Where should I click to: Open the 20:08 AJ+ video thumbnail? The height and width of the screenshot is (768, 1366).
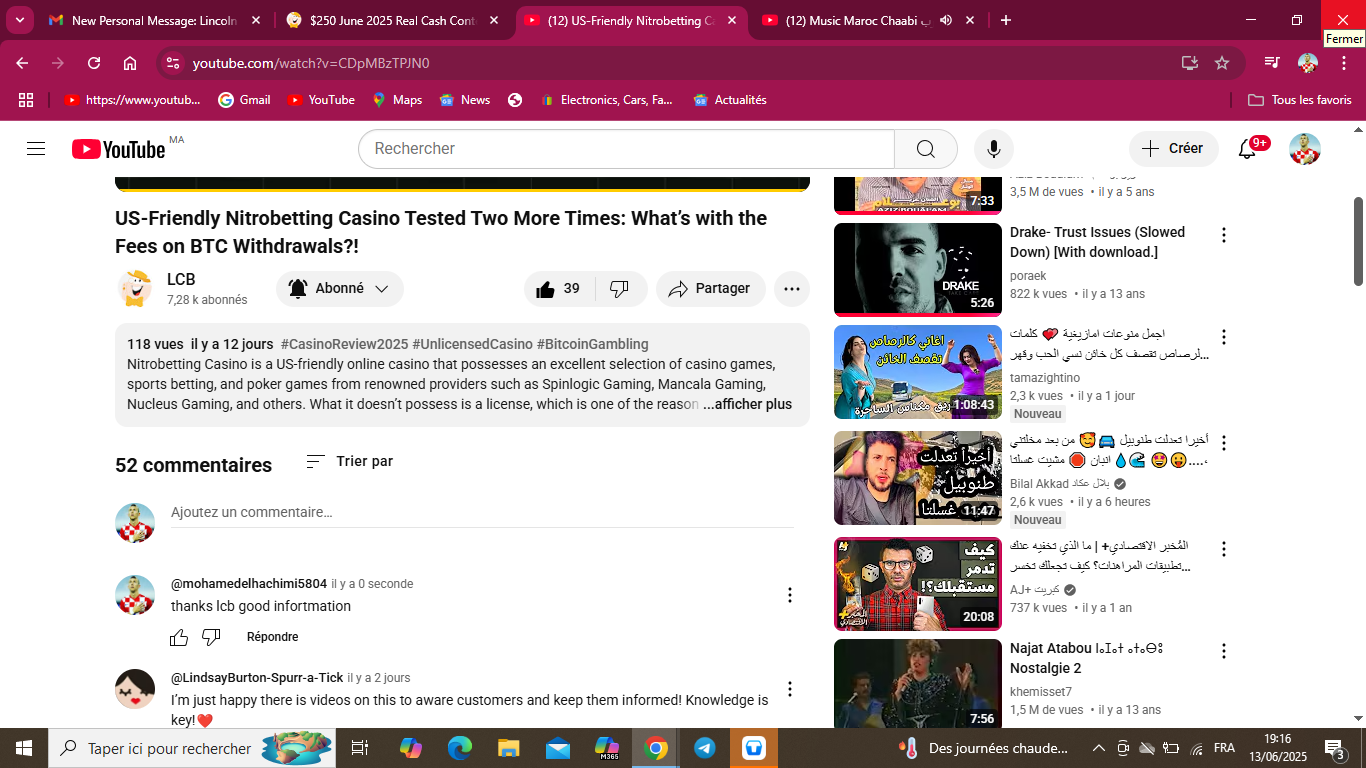click(x=917, y=584)
